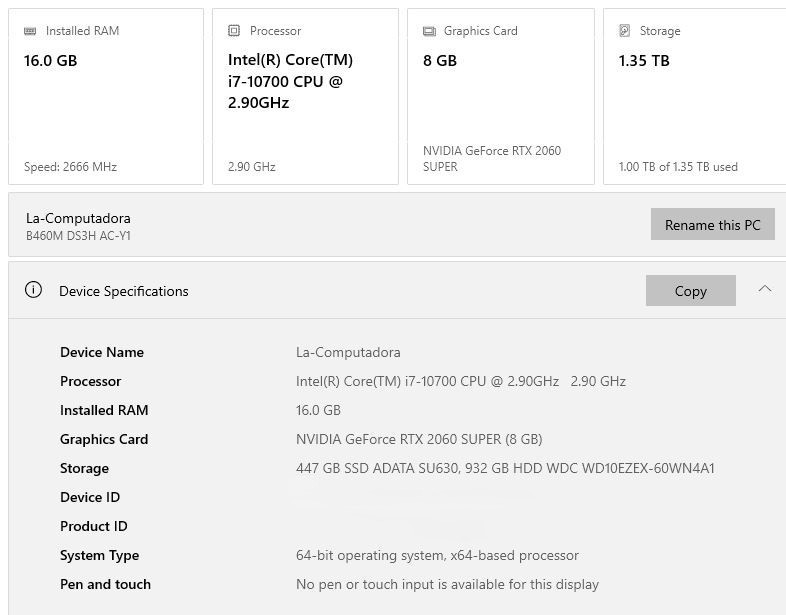Click the NVIDIA GeForce RTX 2060 SUPER (8 GB) value

pos(419,439)
